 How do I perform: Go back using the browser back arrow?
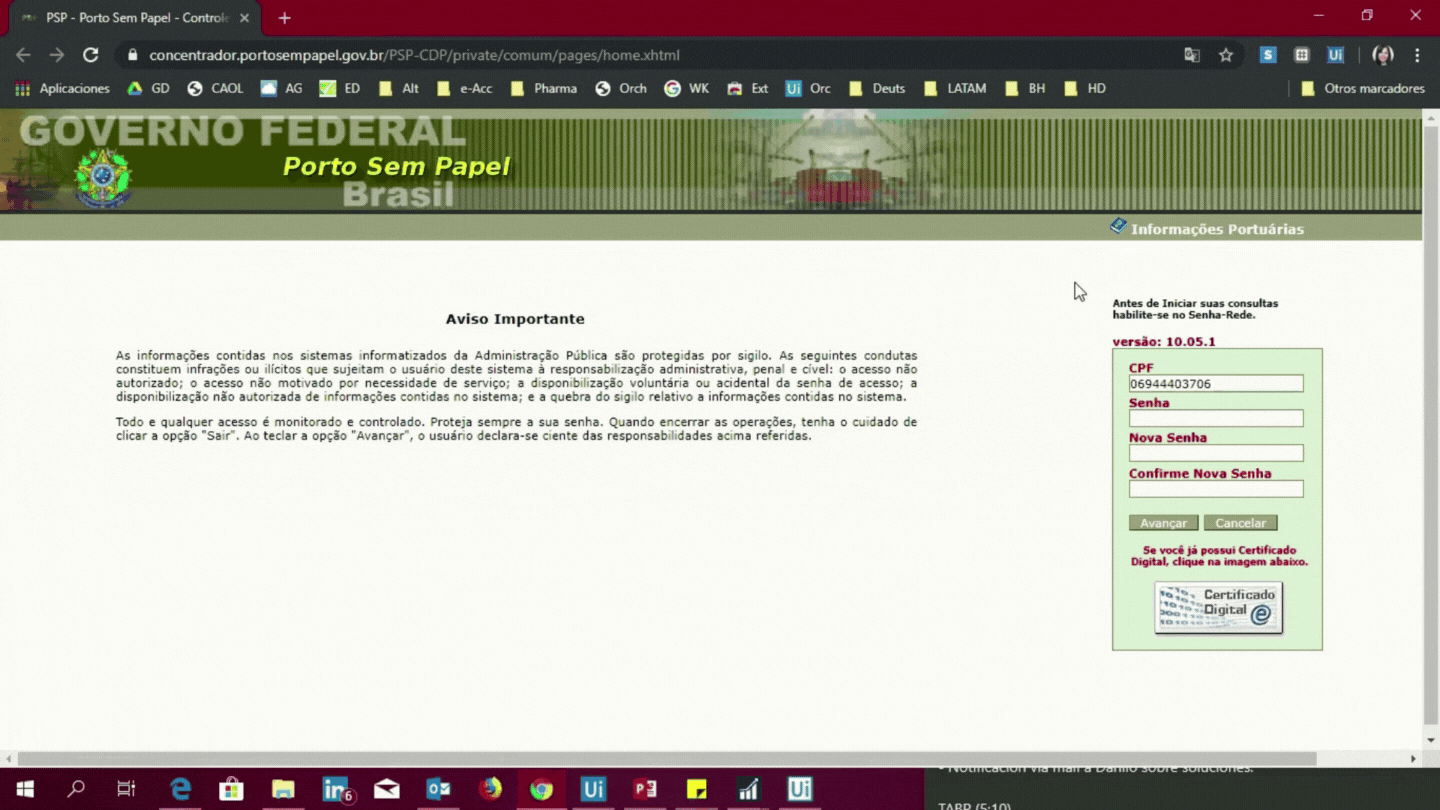click(x=23, y=55)
